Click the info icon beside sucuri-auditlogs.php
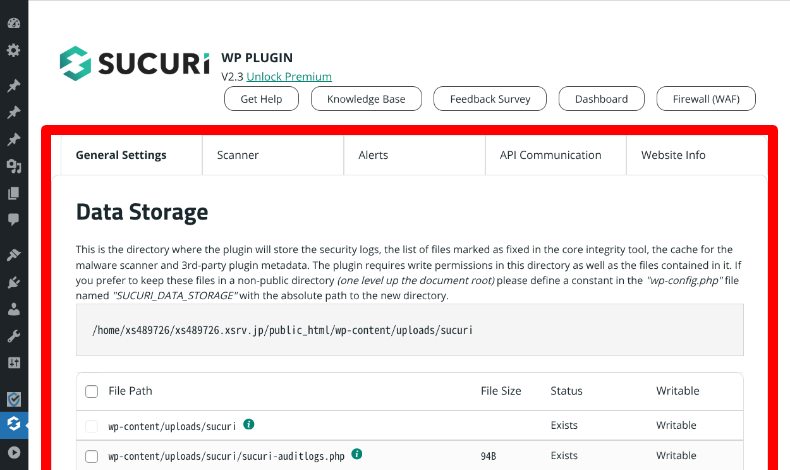This screenshot has height=470, width=790. (357, 454)
